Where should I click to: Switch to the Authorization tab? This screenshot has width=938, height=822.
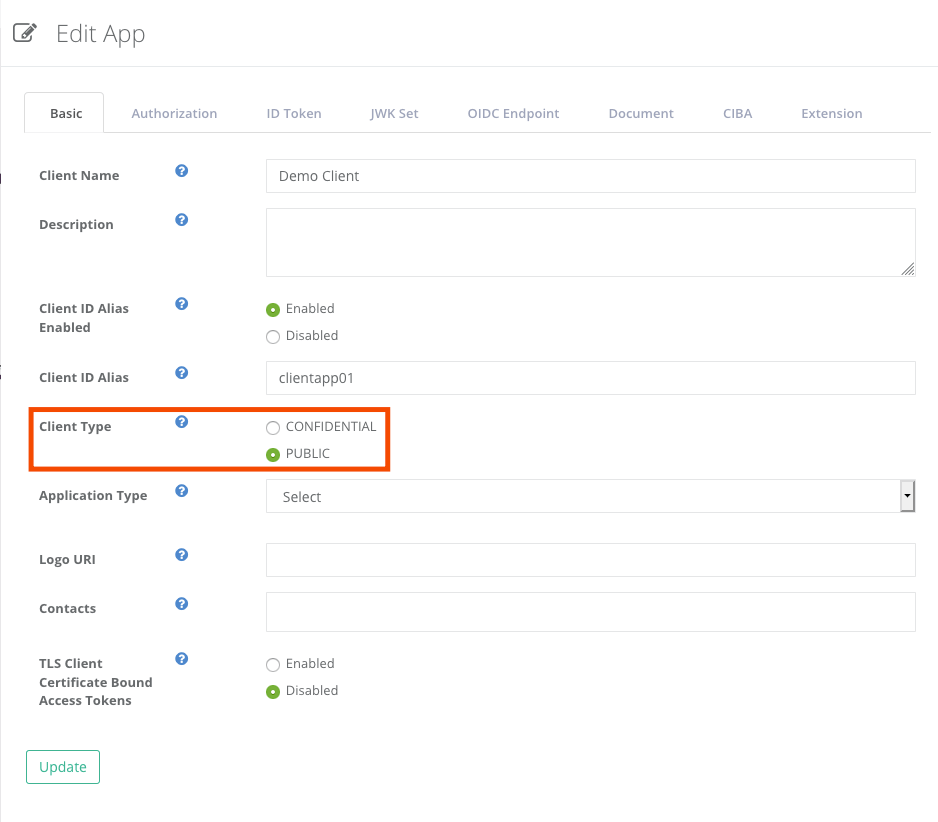tap(174, 113)
